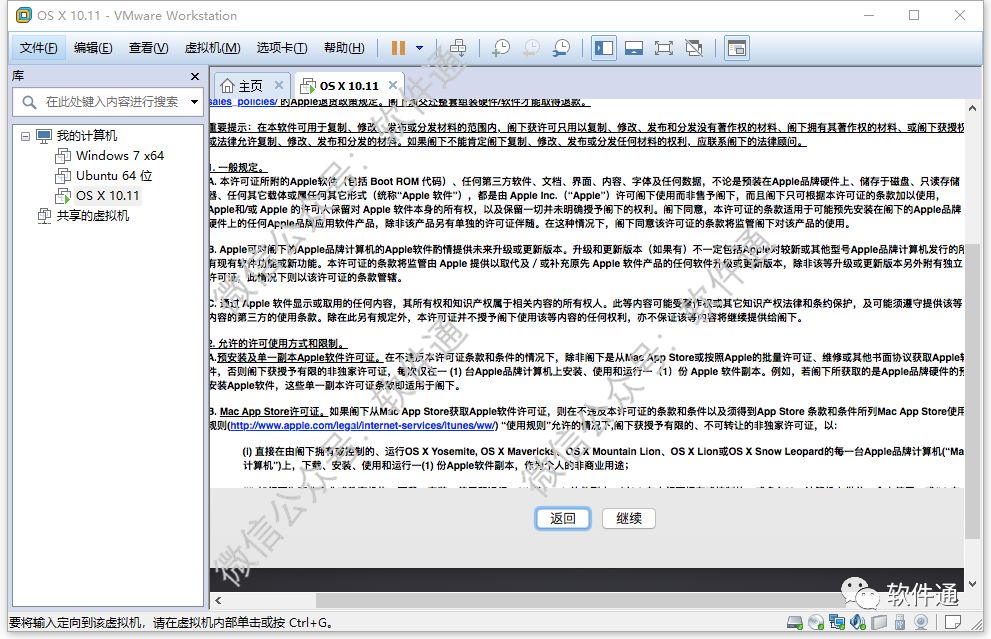This screenshot has width=991, height=639.
Task: Click the Ubuntu 64 位 VM icon
Action: [63, 176]
